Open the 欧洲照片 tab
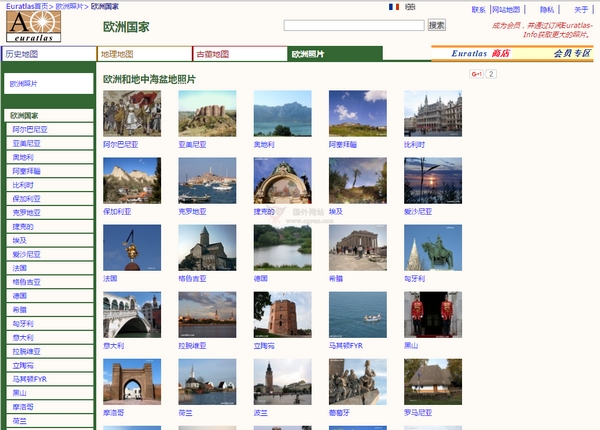This screenshot has width=600, height=430. pos(335,54)
